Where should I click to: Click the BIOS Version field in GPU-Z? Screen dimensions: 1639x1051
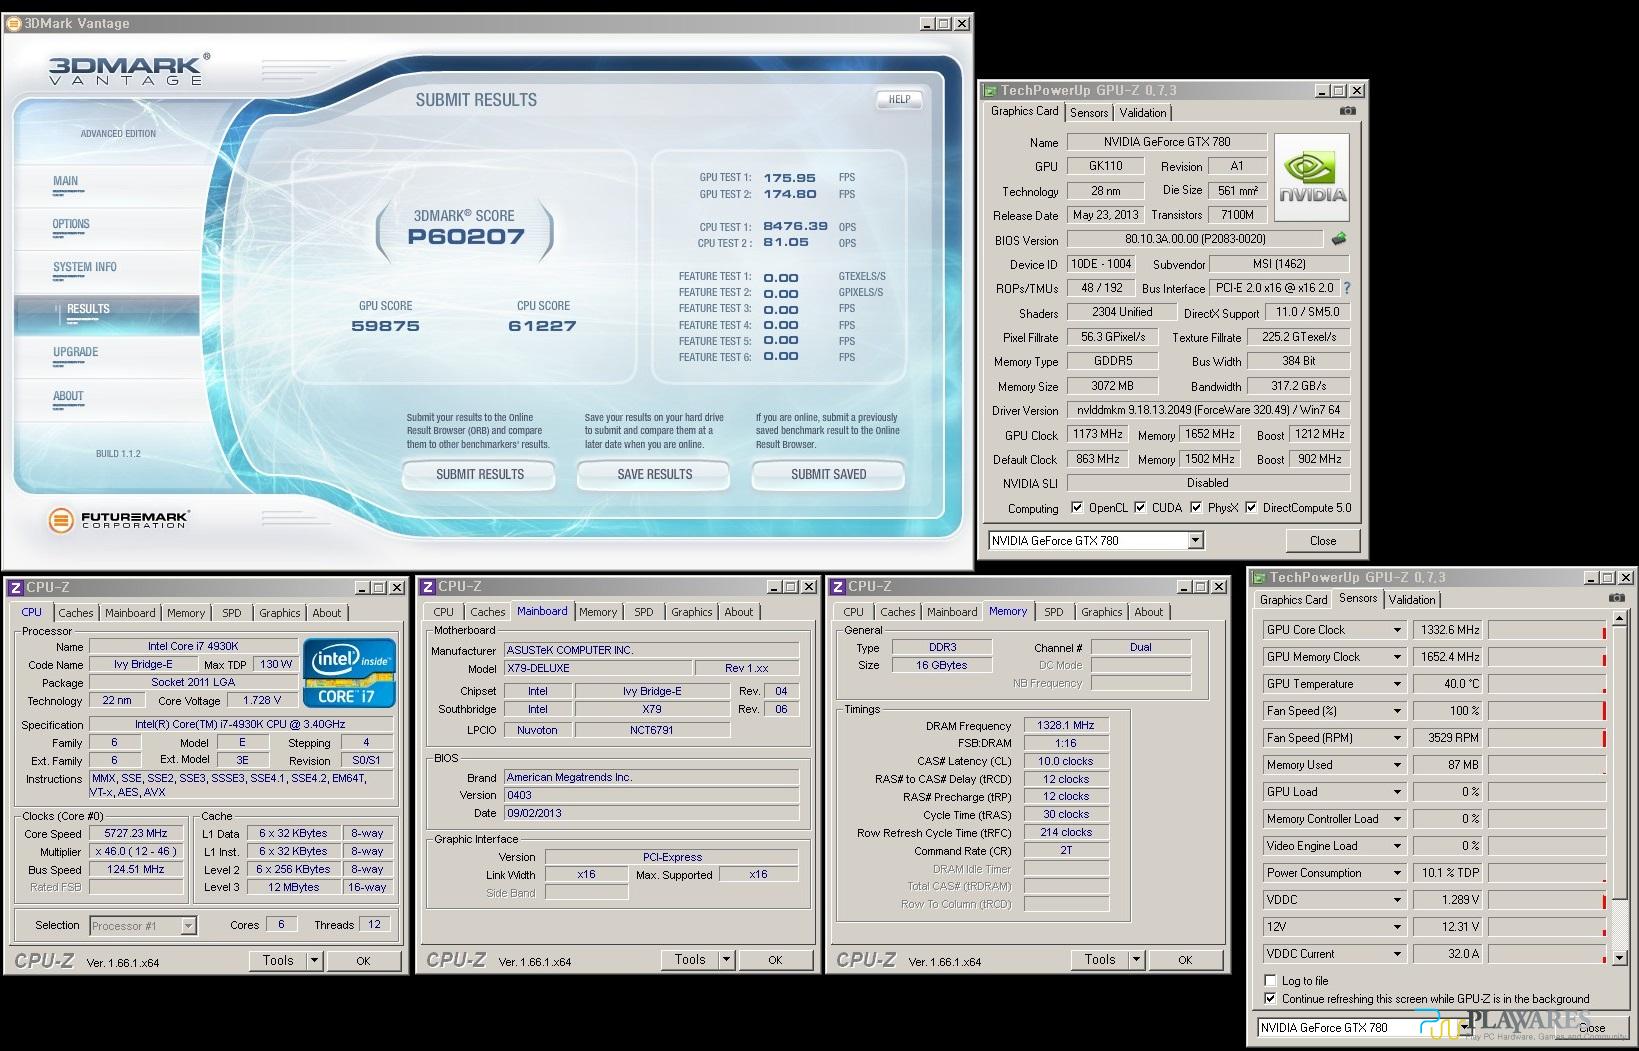coord(1195,239)
